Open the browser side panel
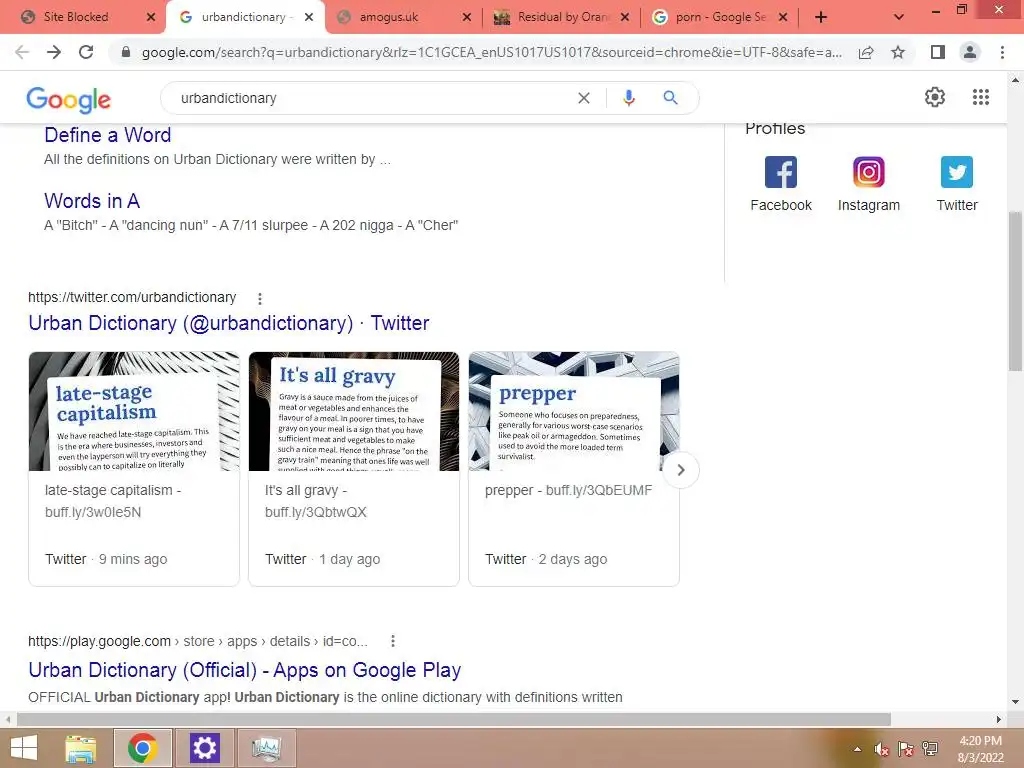Image resolution: width=1024 pixels, height=768 pixels. (x=938, y=52)
